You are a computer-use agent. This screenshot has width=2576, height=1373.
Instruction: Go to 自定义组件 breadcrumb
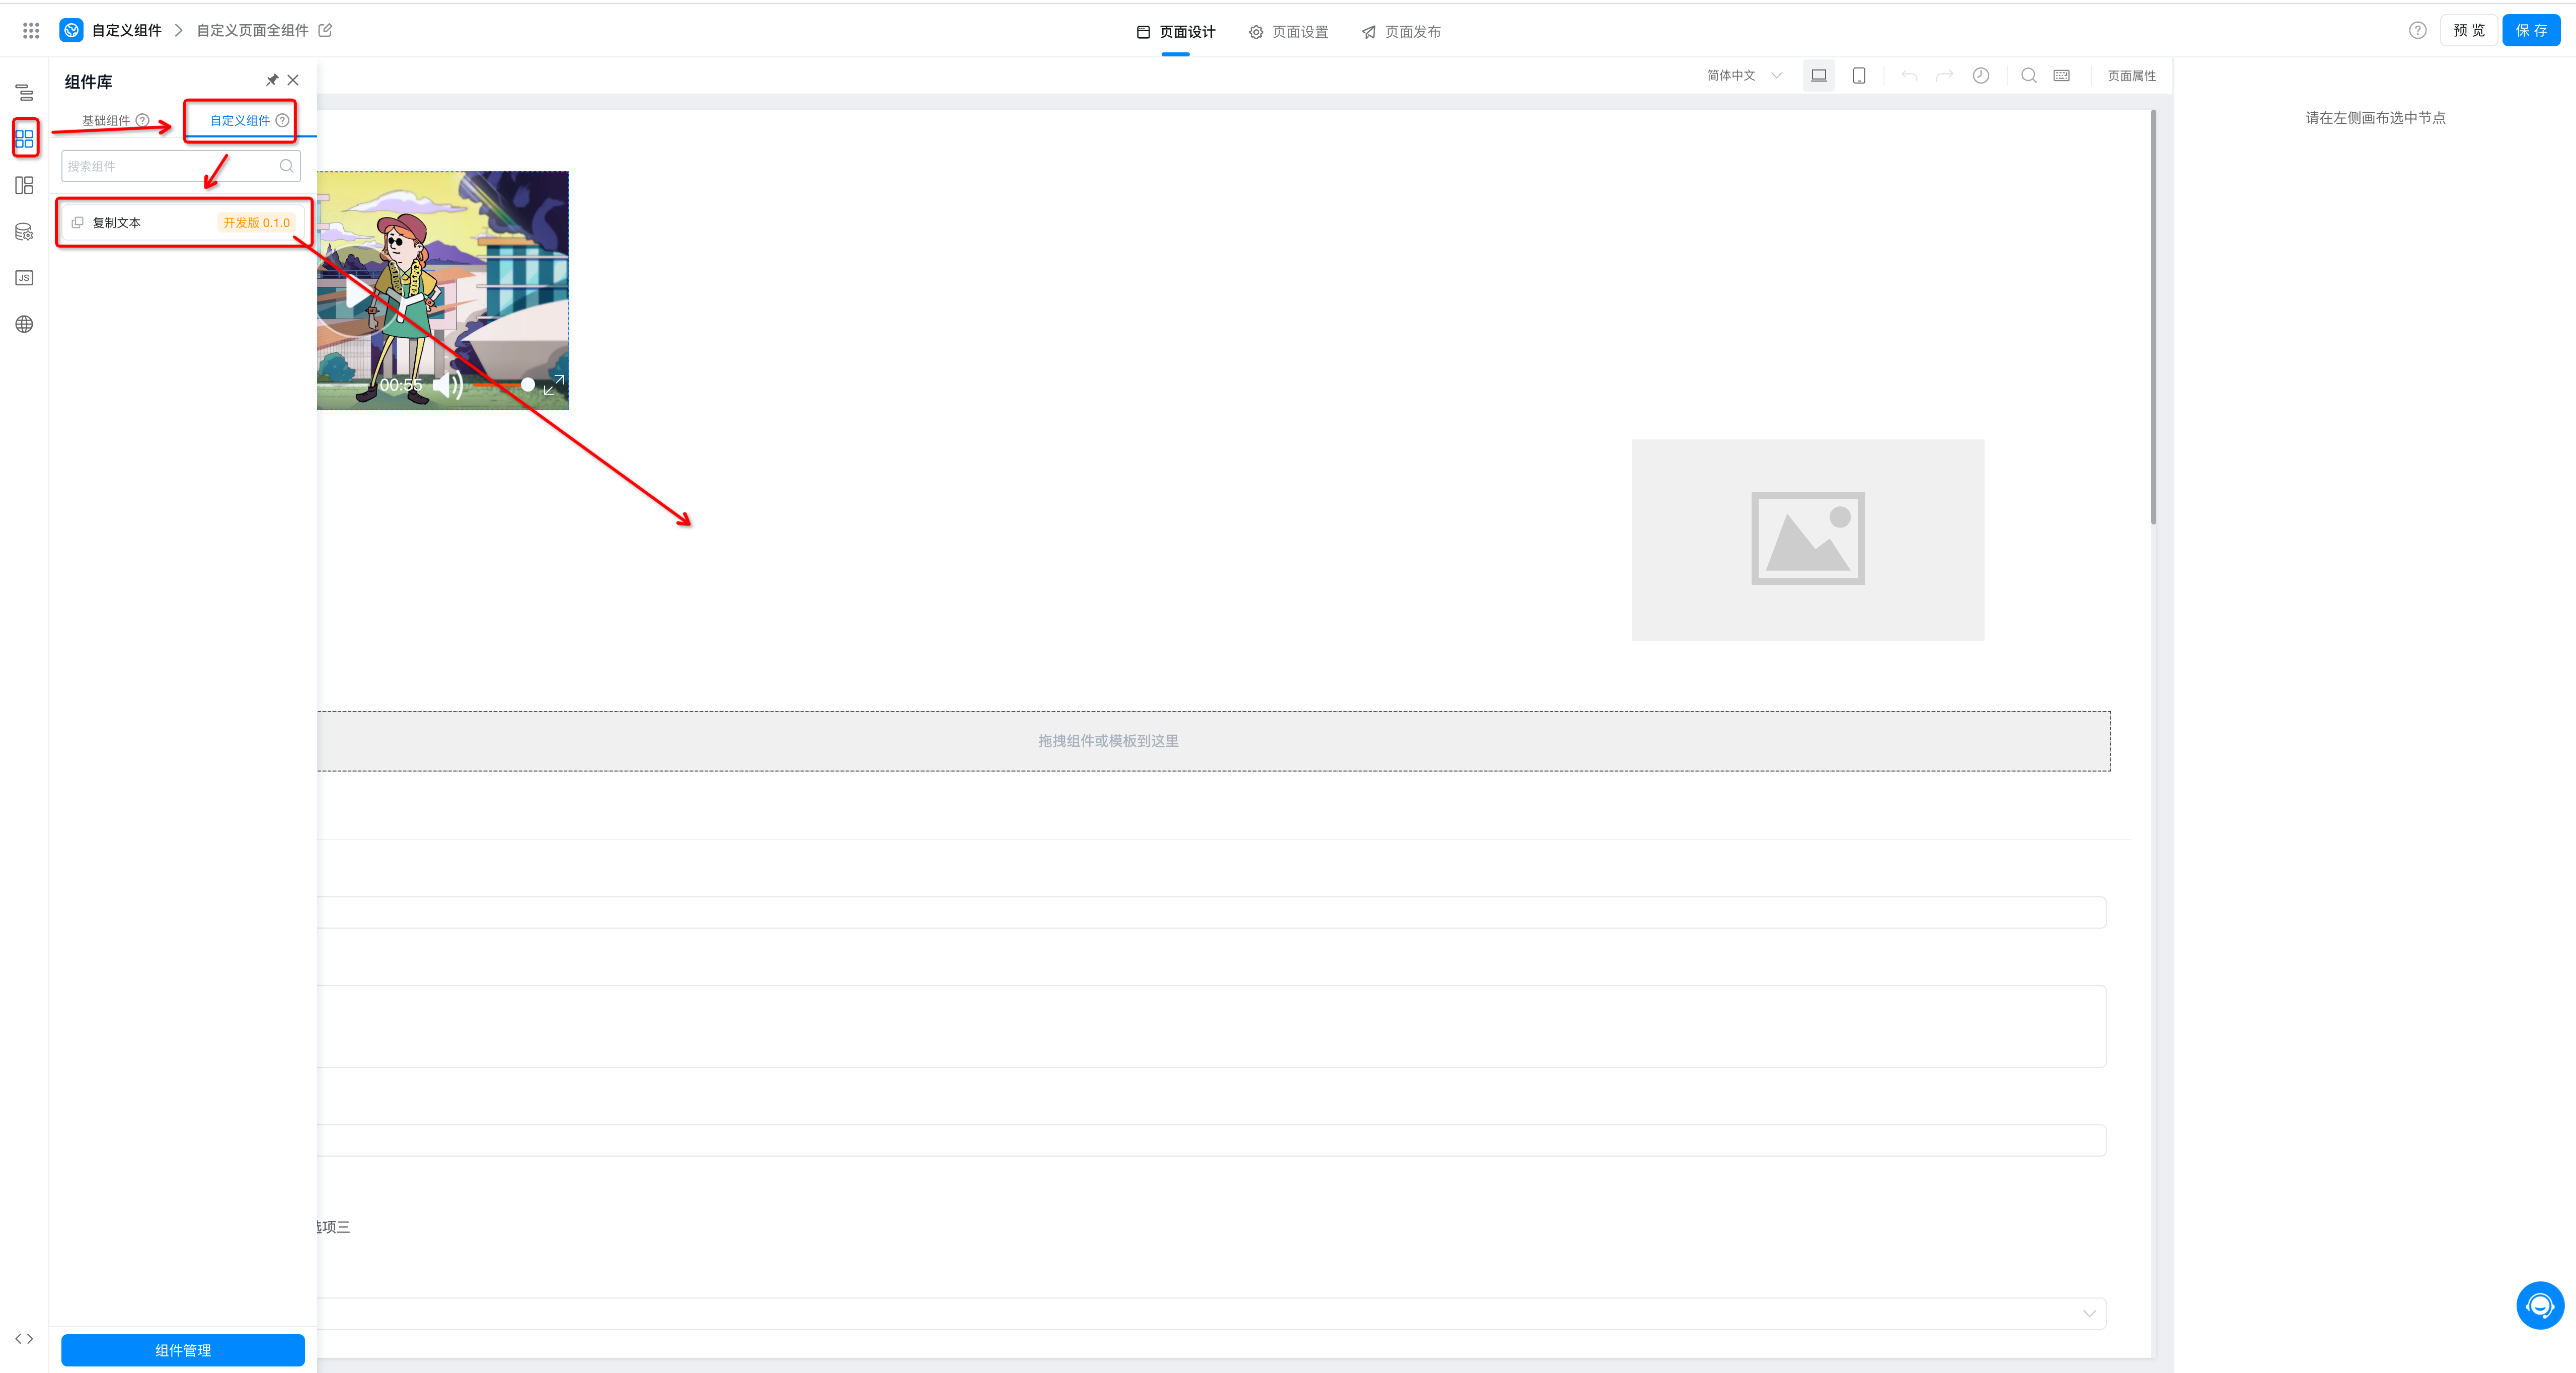pos(127,31)
